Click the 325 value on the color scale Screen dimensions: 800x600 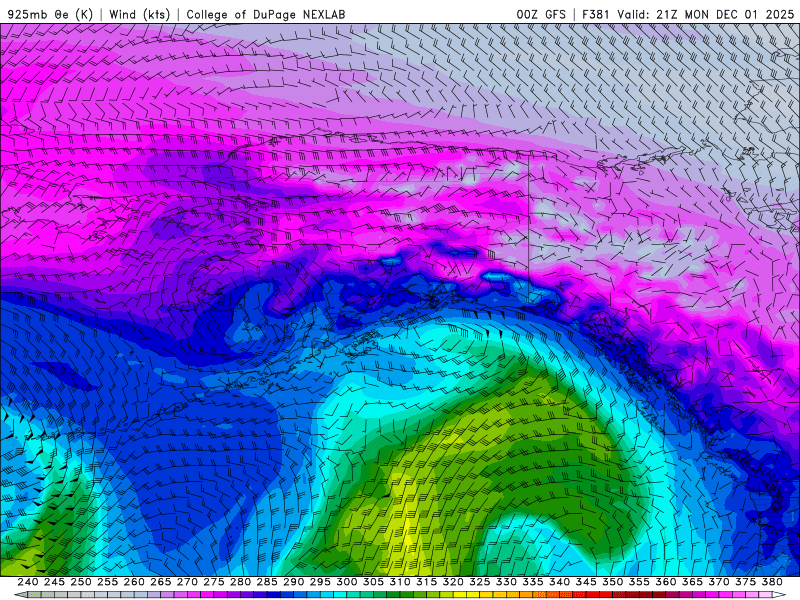click(x=480, y=582)
